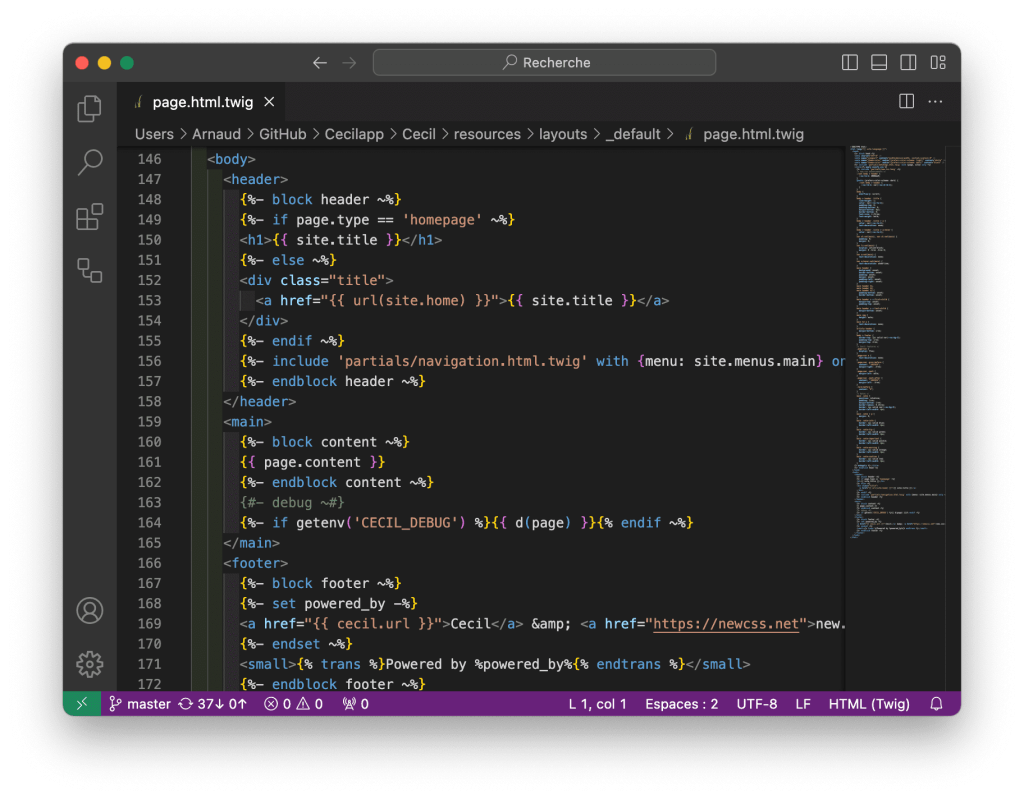Open the Accounts menu icon

coord(90,610)
